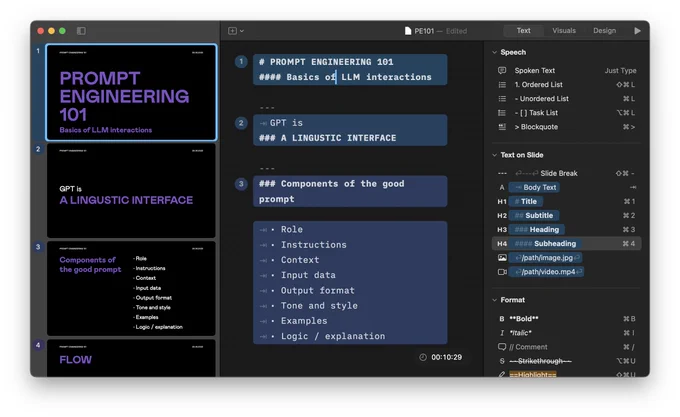Click the editor slide number 1 badge

[241, 62]
